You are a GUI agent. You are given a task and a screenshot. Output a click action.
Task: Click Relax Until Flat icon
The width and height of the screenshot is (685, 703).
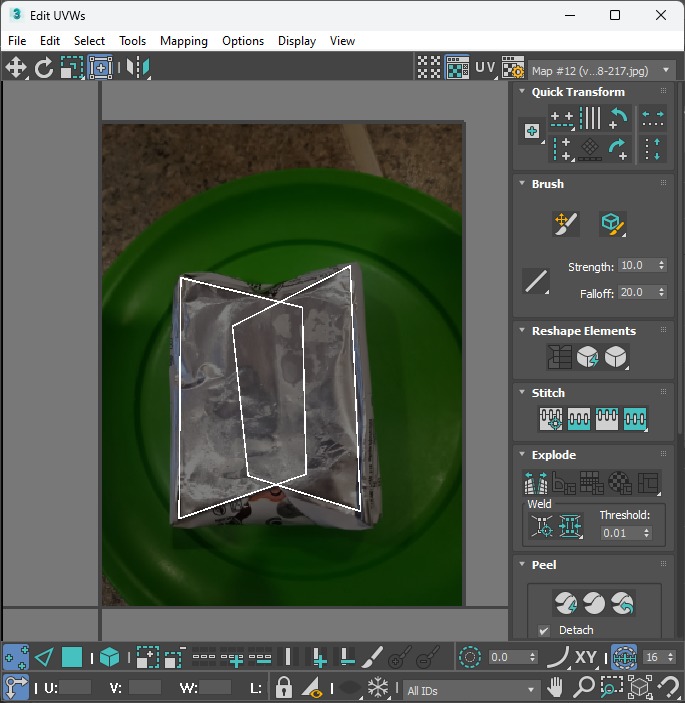587,357
